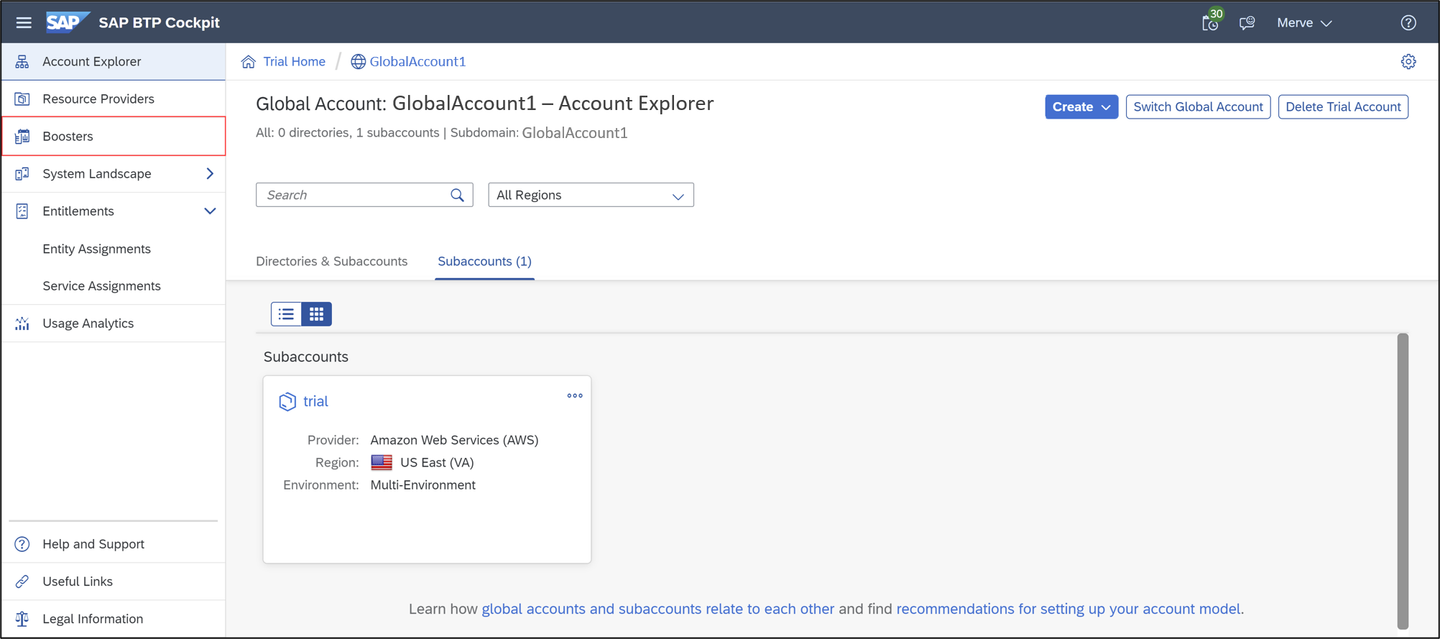Click the US East (VA) region text
Screen dimensions: 1440x639
click(437, 463)
